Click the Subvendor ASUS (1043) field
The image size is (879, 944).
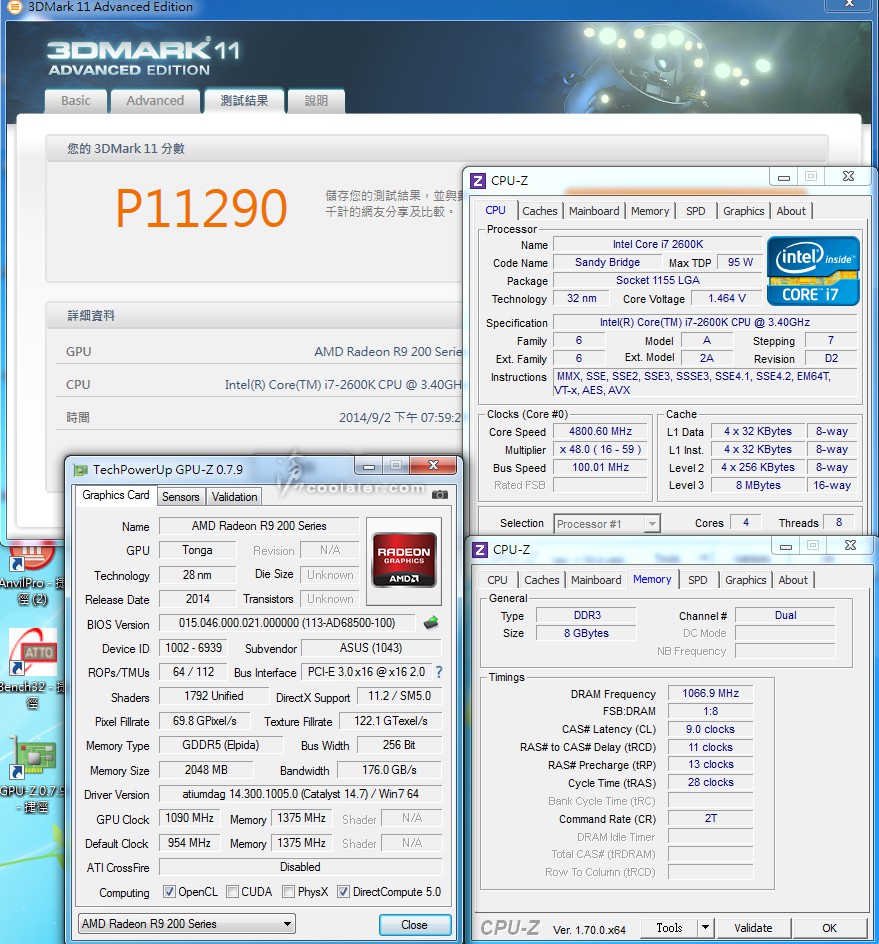[x=371, y=648]
